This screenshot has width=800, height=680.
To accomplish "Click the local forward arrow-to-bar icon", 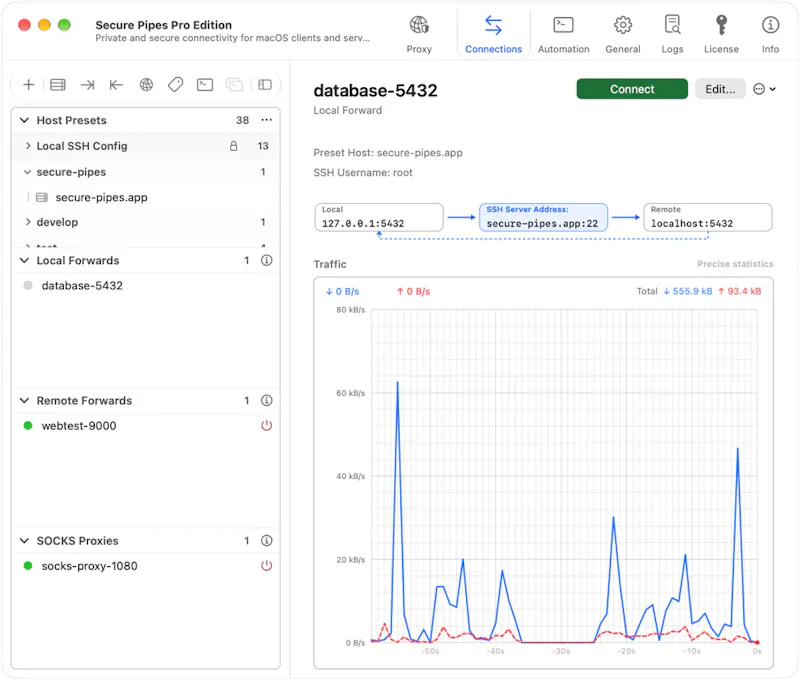I will [87, 85].
